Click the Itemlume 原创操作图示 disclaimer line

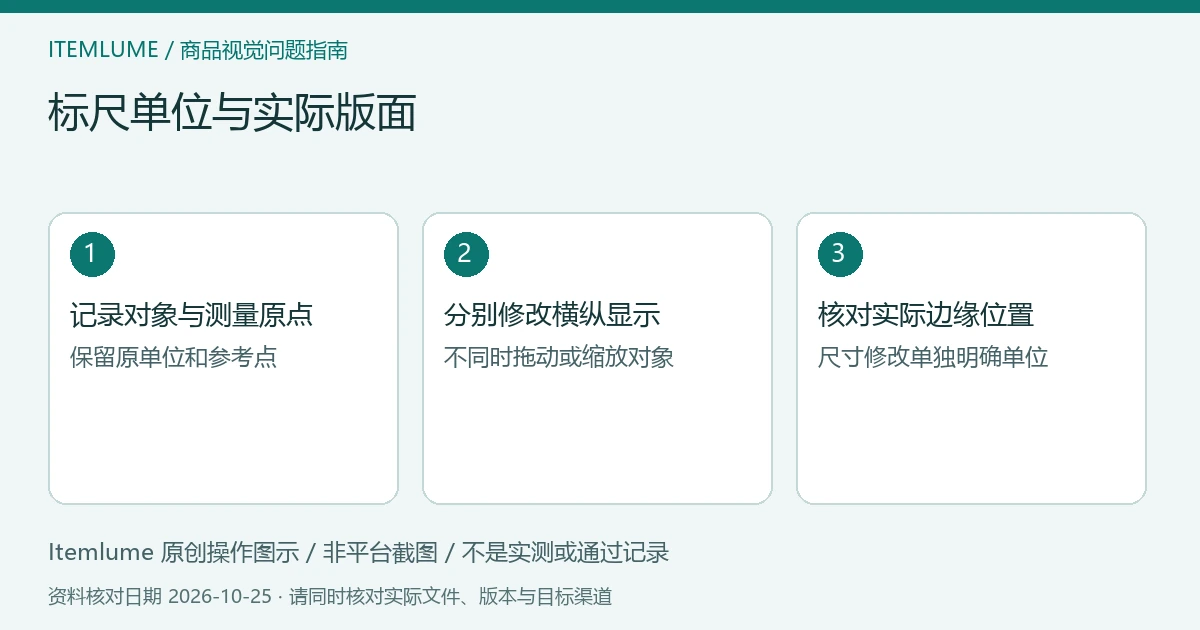tap(359, 552)
